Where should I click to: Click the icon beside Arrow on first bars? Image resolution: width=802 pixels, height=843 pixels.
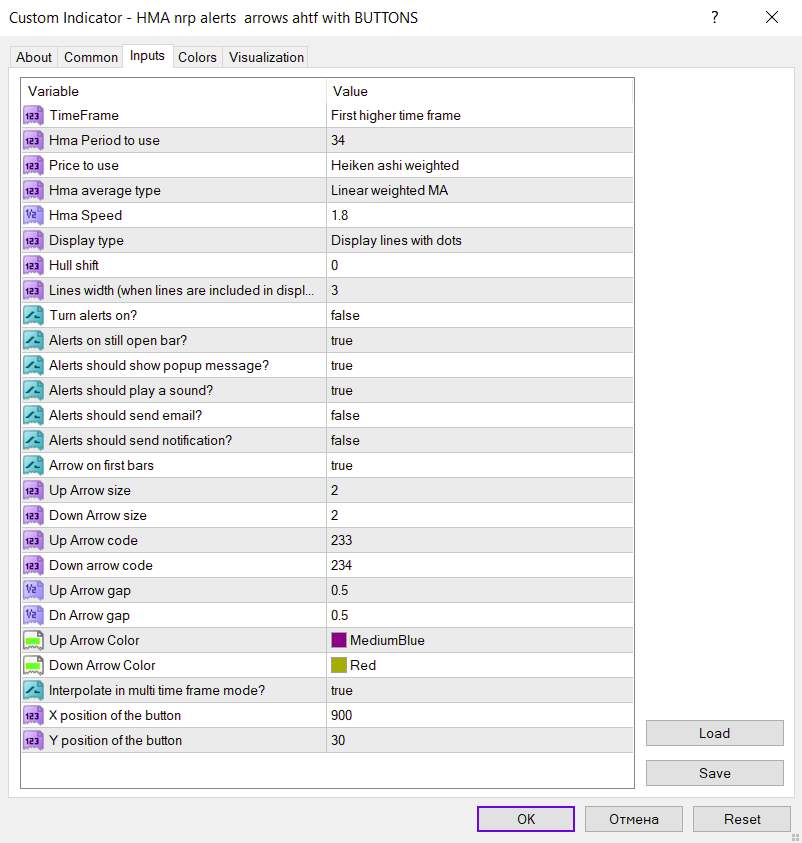click(x=33, y=465)
